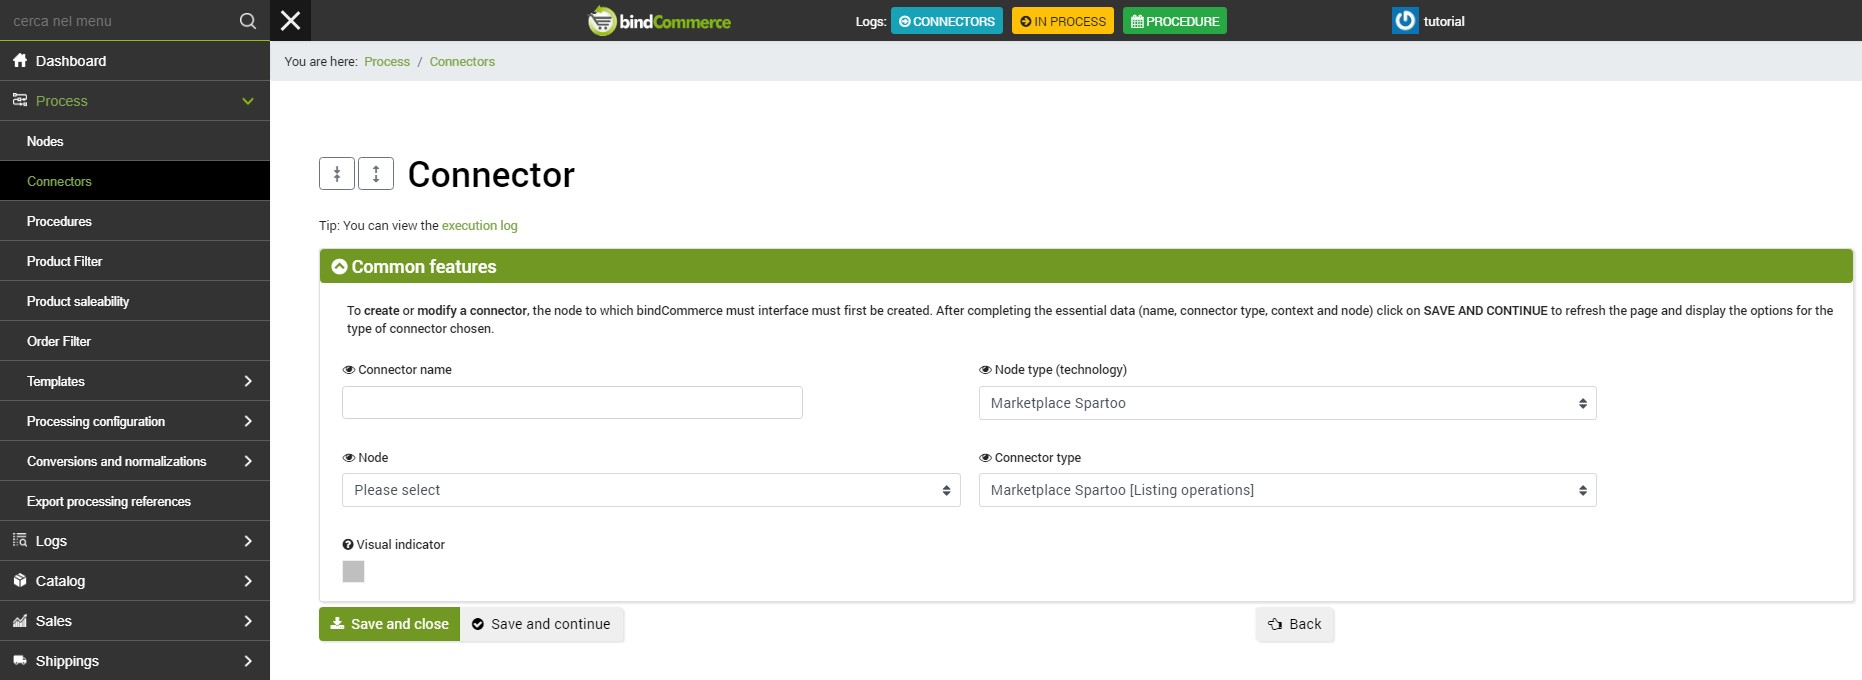Click the Logs sidebar icon
The width and height of the screenshot is (1862, 680).
(x=20, y=540)
